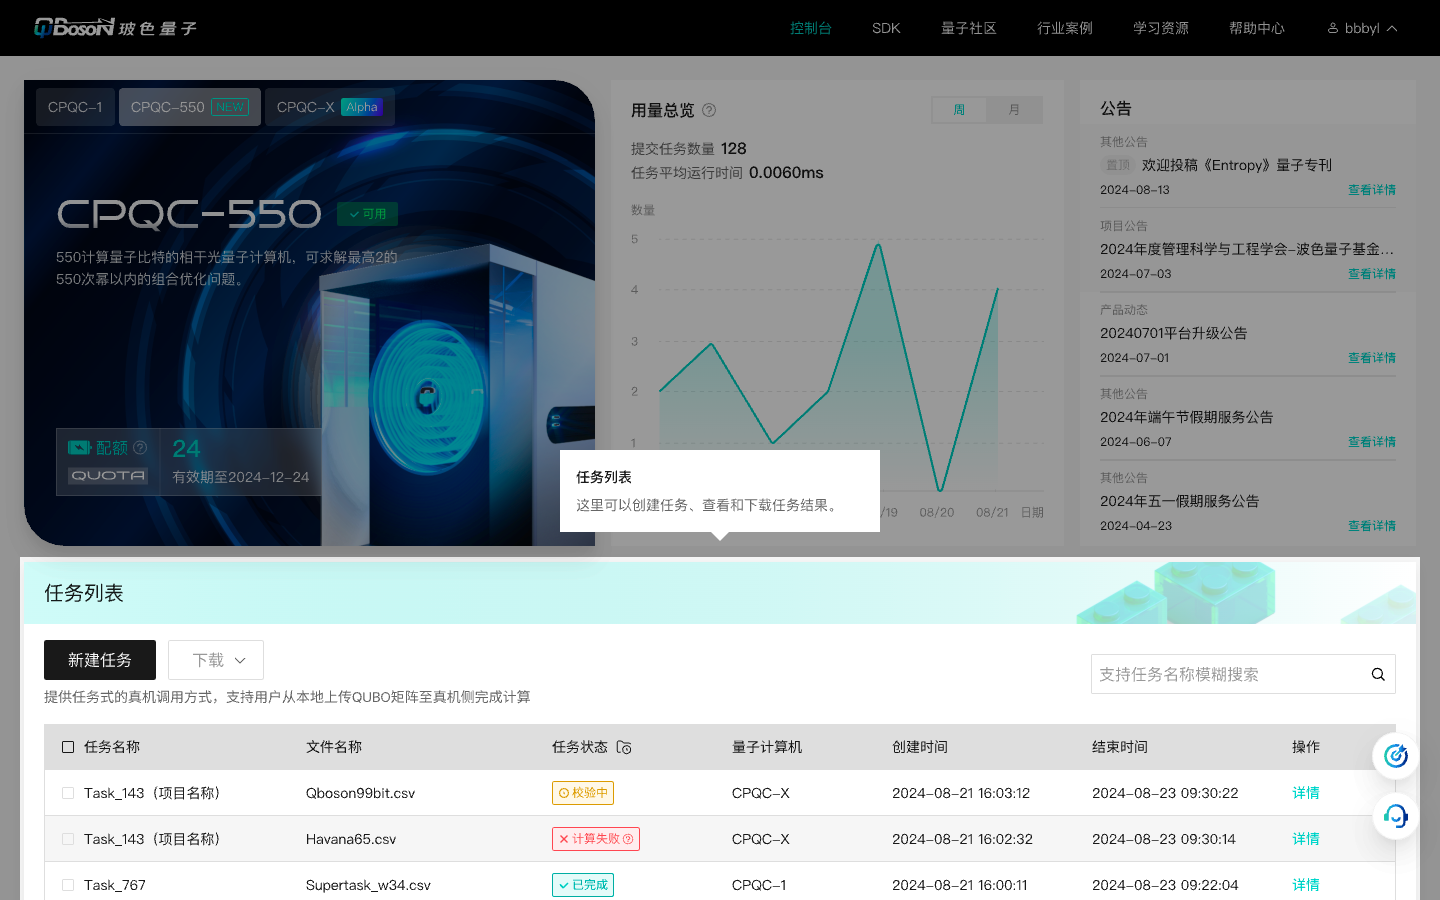Open 查看详情 for the Entropy announcement
The height and width of the screenshot is (900, 1440).
click(1372, 190)
